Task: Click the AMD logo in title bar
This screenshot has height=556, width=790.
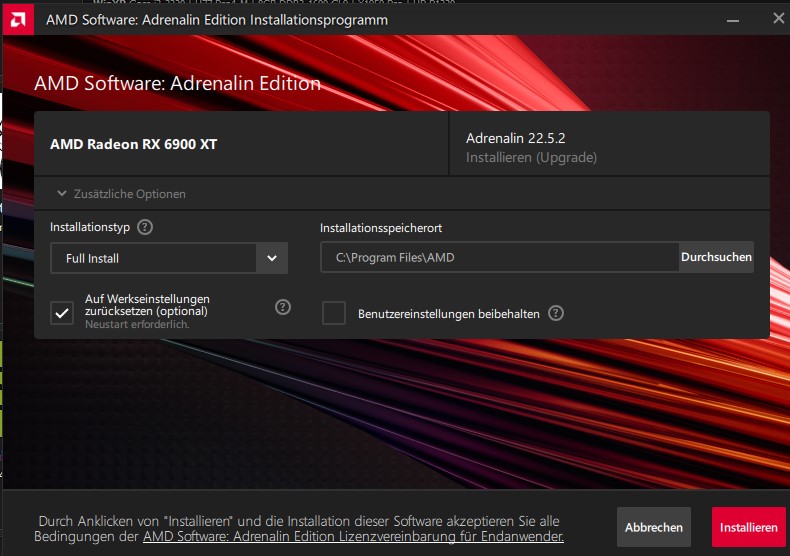Action: pyautogui.click(x=18, y=20)
